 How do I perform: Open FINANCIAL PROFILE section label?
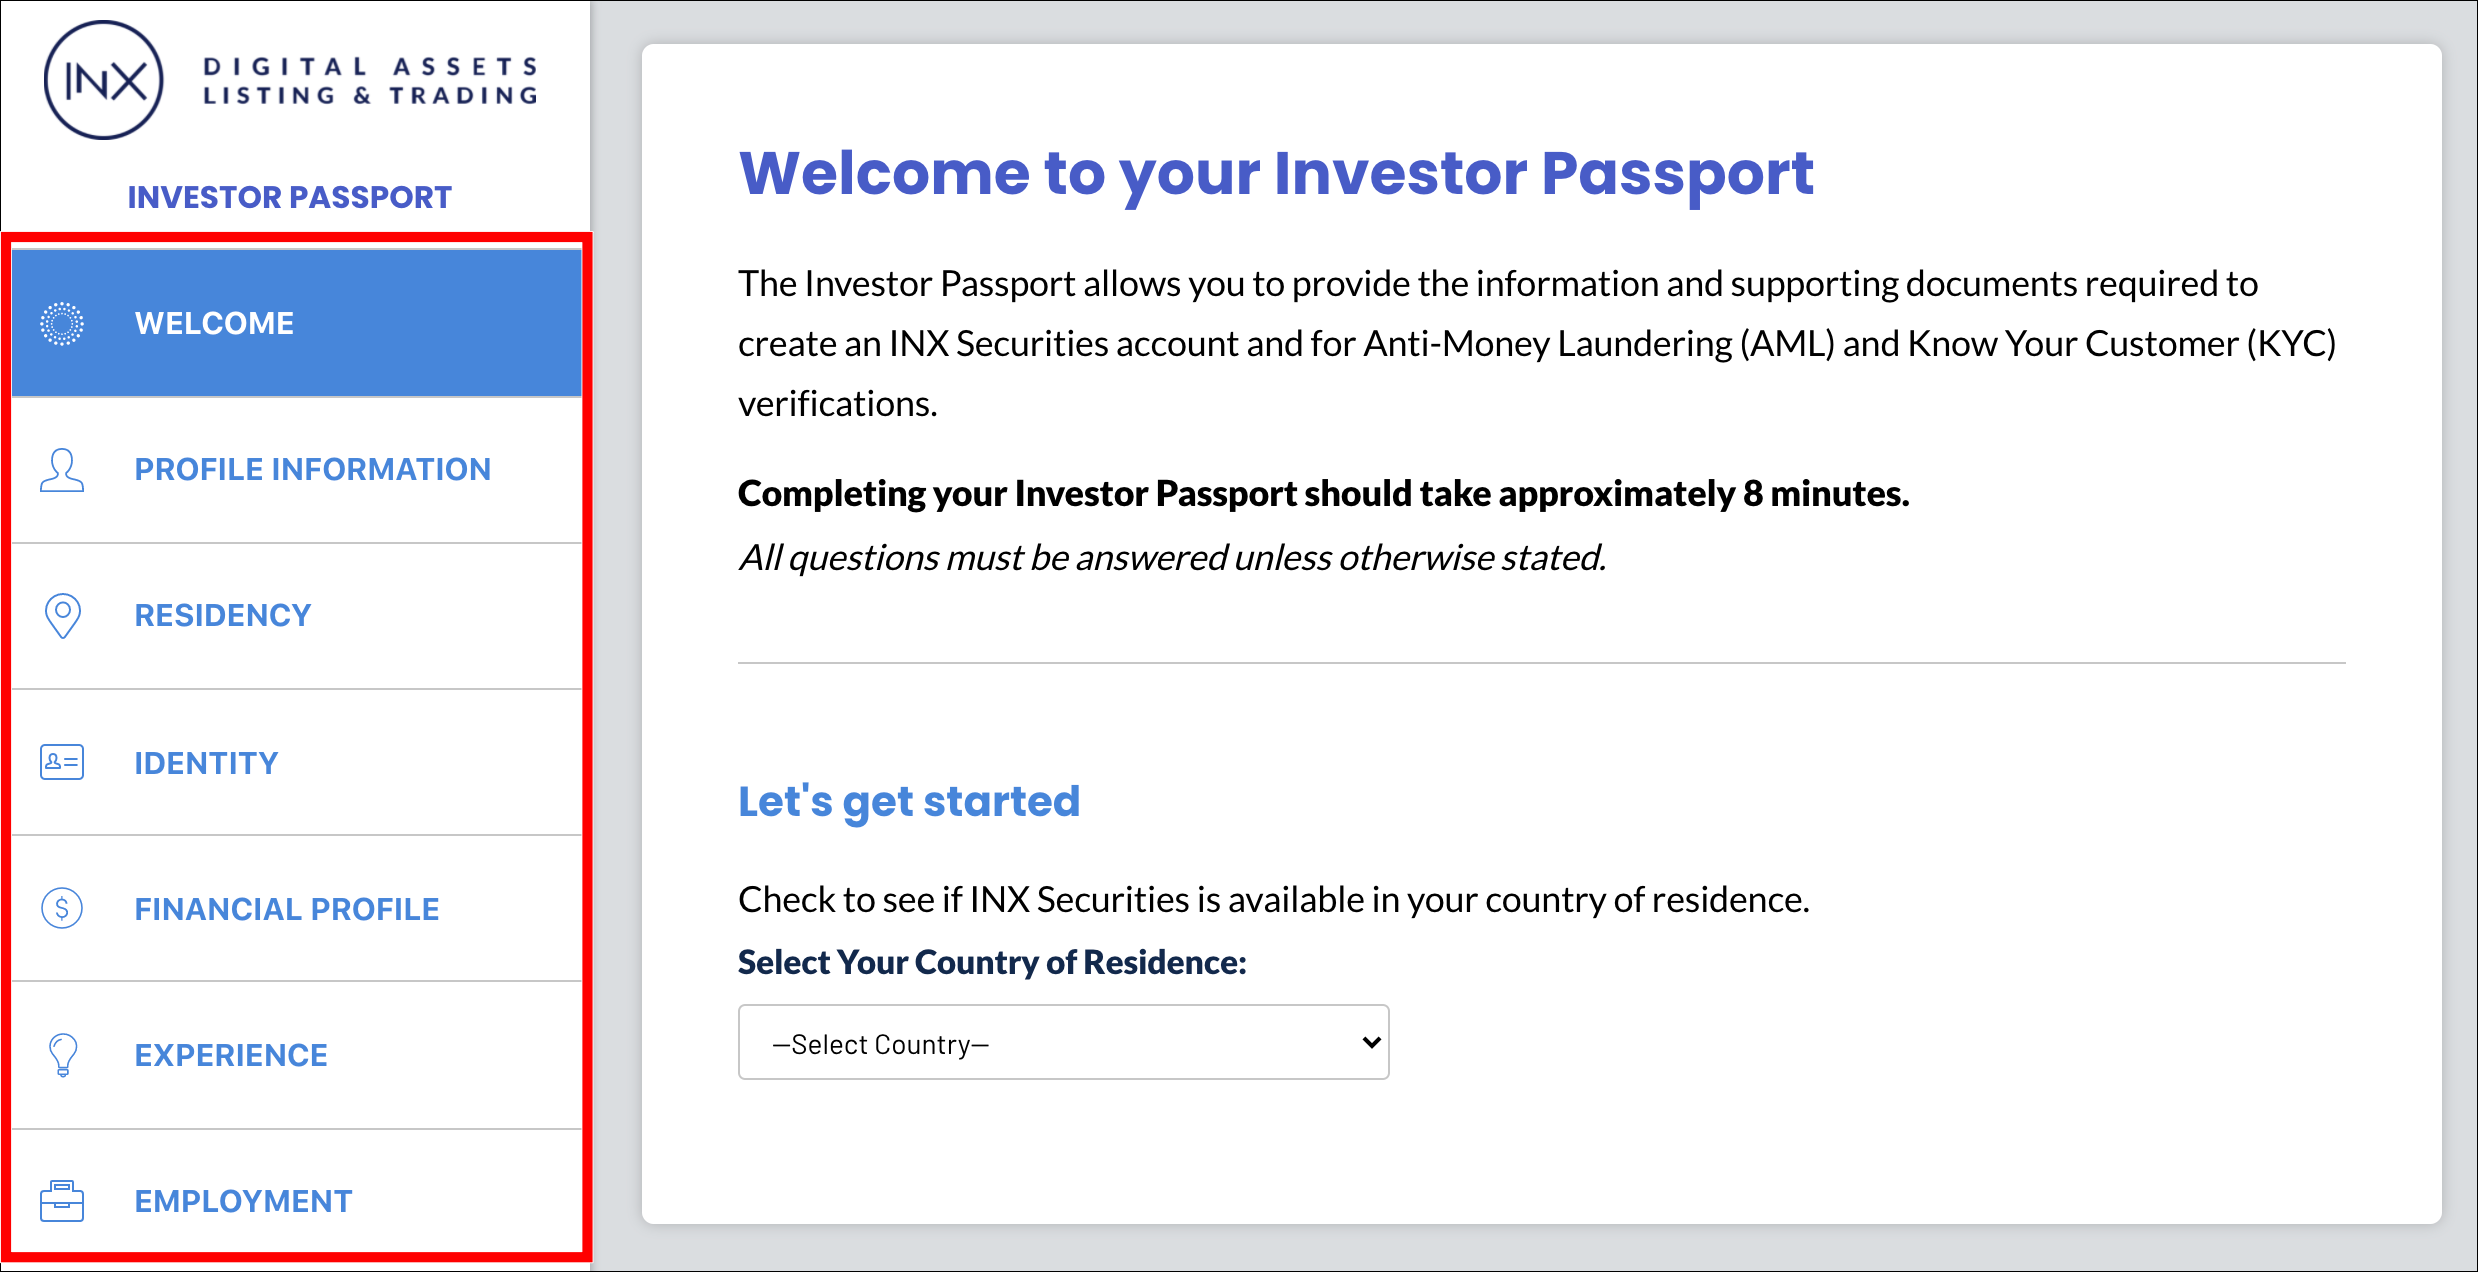click(287, 909)
